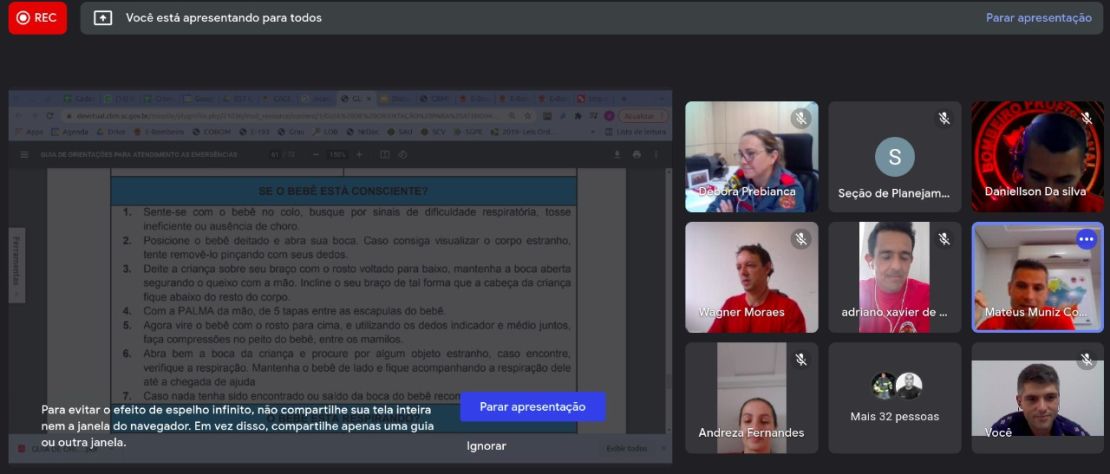1110x474 pixels.
Task: Select adriano xavier's video tile
Action: pyautogui.click(x=895, y=277)
